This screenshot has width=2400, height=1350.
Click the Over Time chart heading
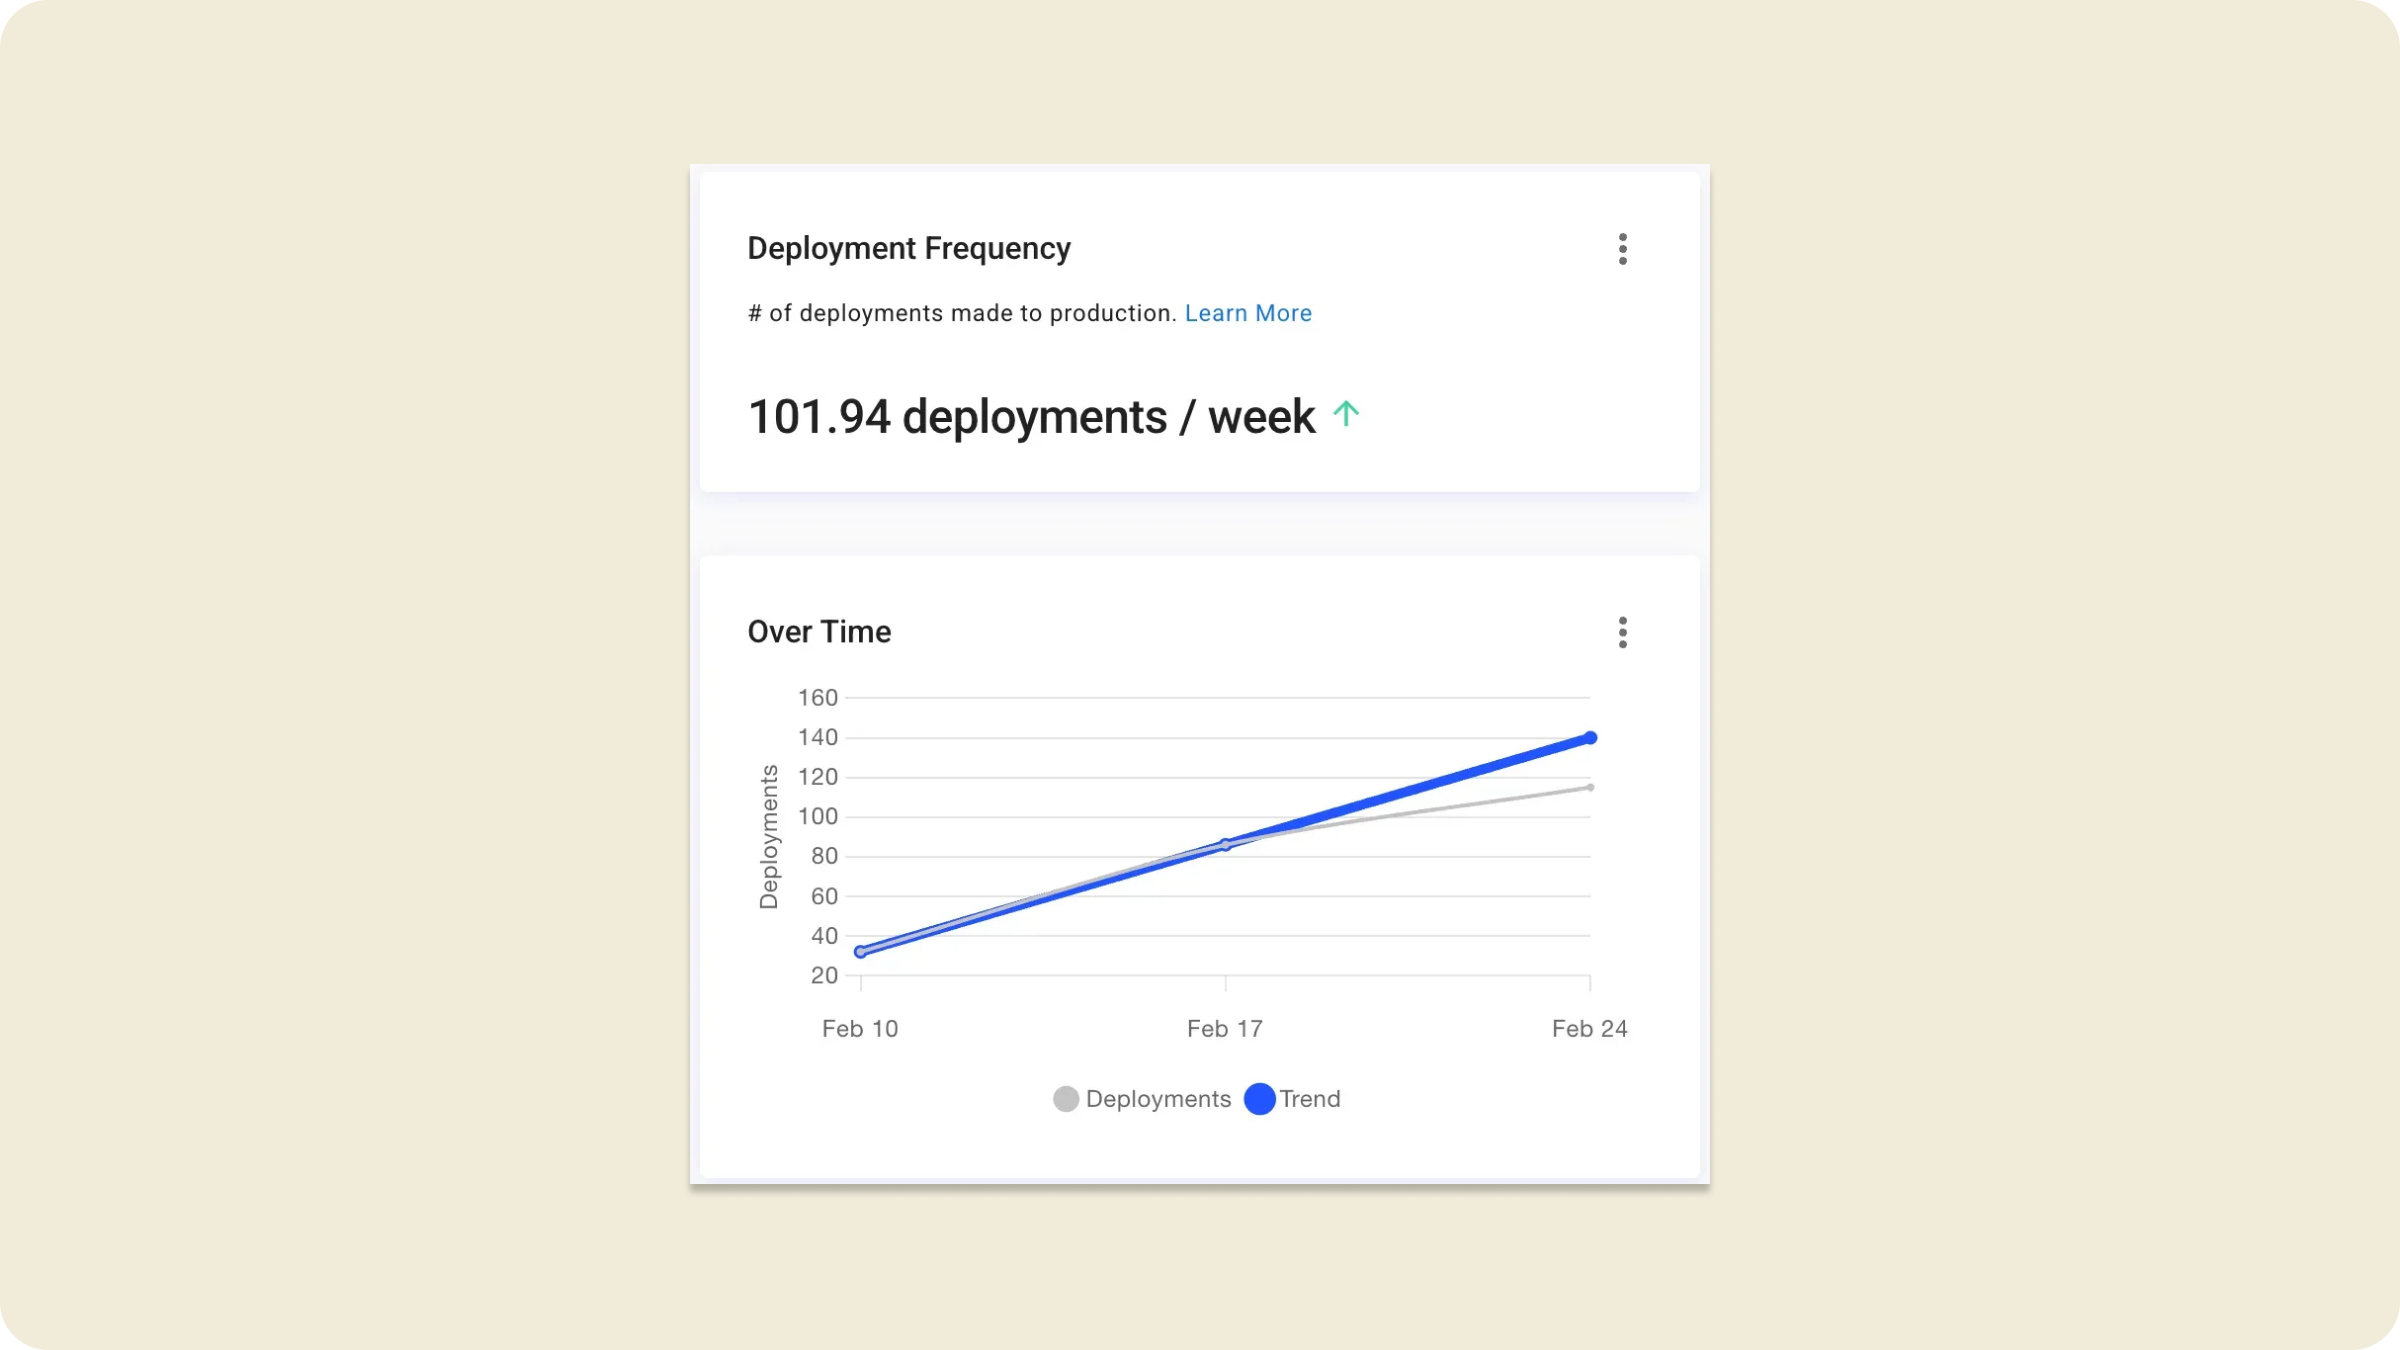819,632
